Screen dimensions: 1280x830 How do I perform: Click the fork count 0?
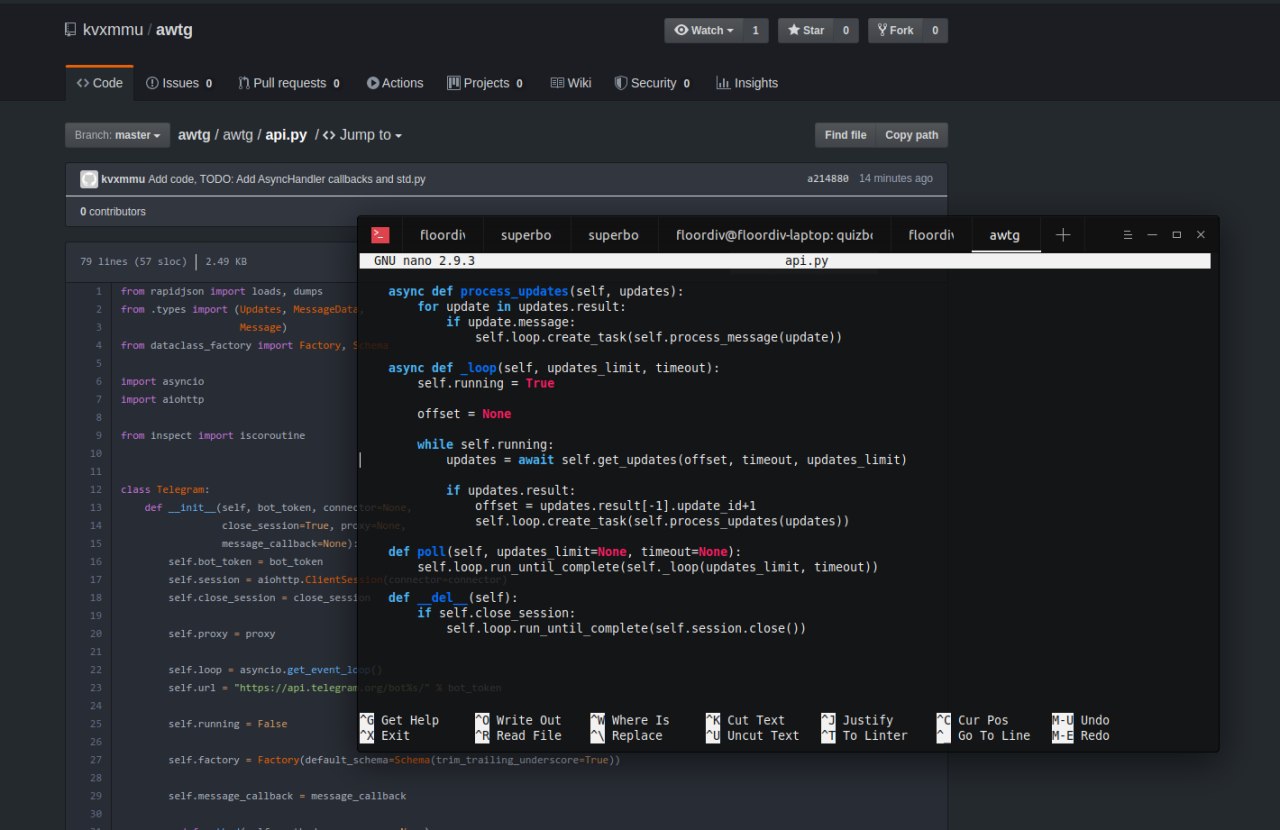[935, 30]
